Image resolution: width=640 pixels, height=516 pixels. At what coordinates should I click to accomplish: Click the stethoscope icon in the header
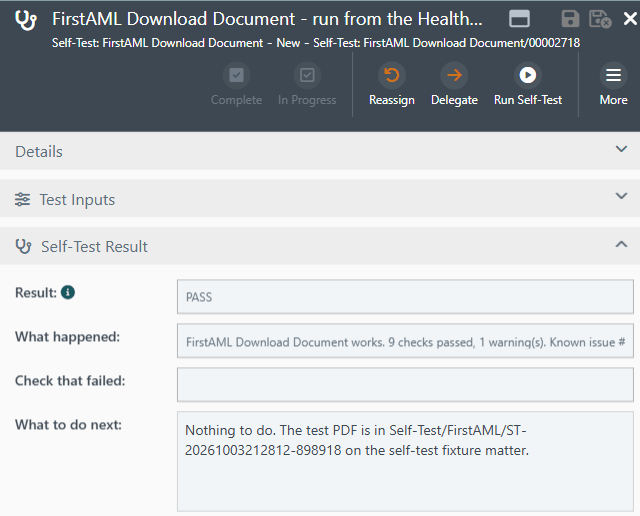pyautogui.click(x=26, y=20)
